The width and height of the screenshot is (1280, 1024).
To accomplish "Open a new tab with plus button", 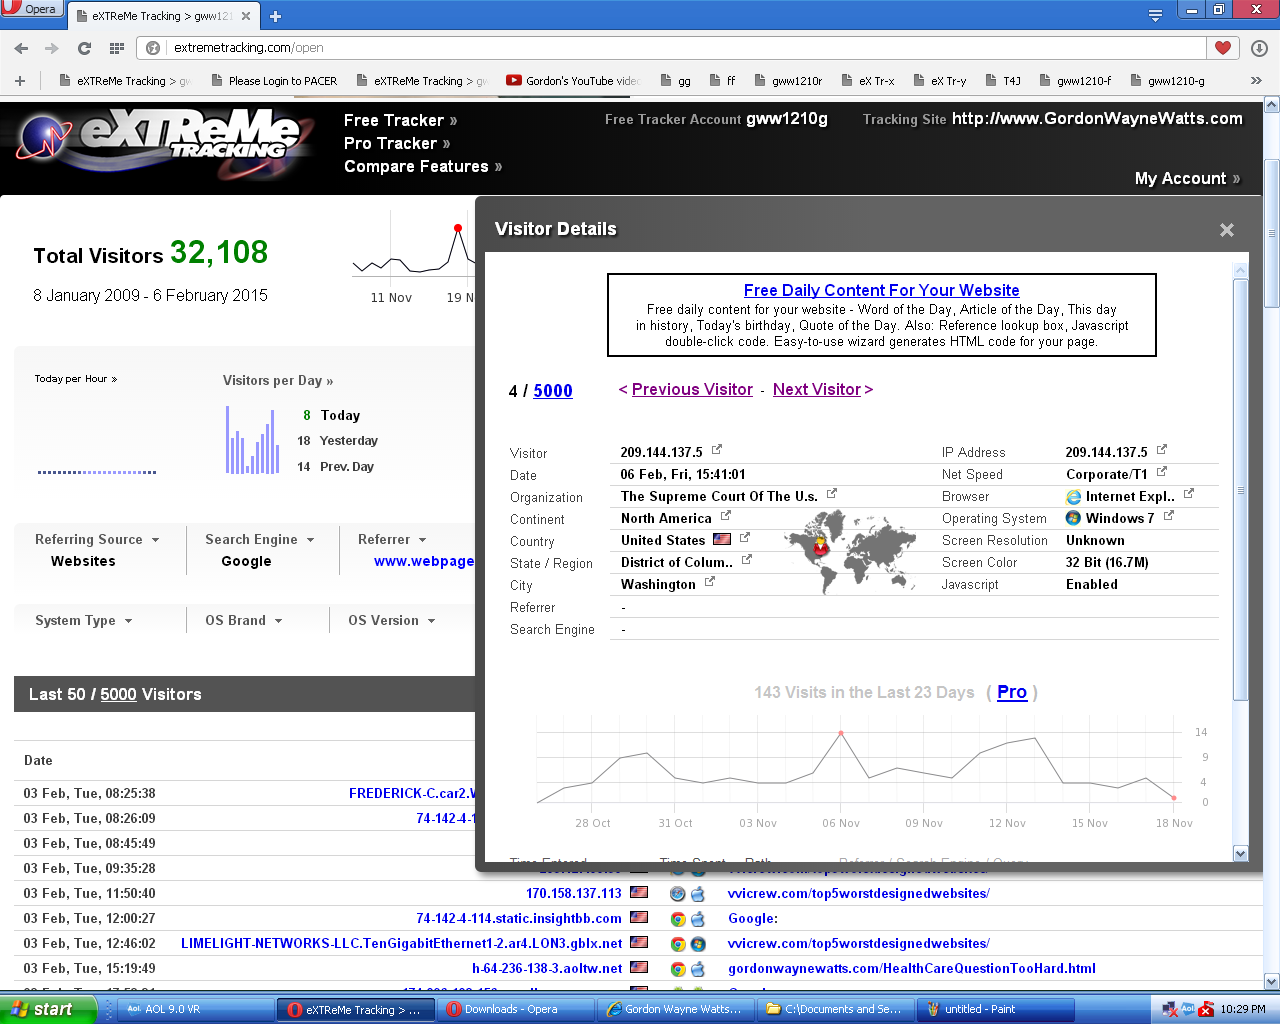I will point(276,16).
